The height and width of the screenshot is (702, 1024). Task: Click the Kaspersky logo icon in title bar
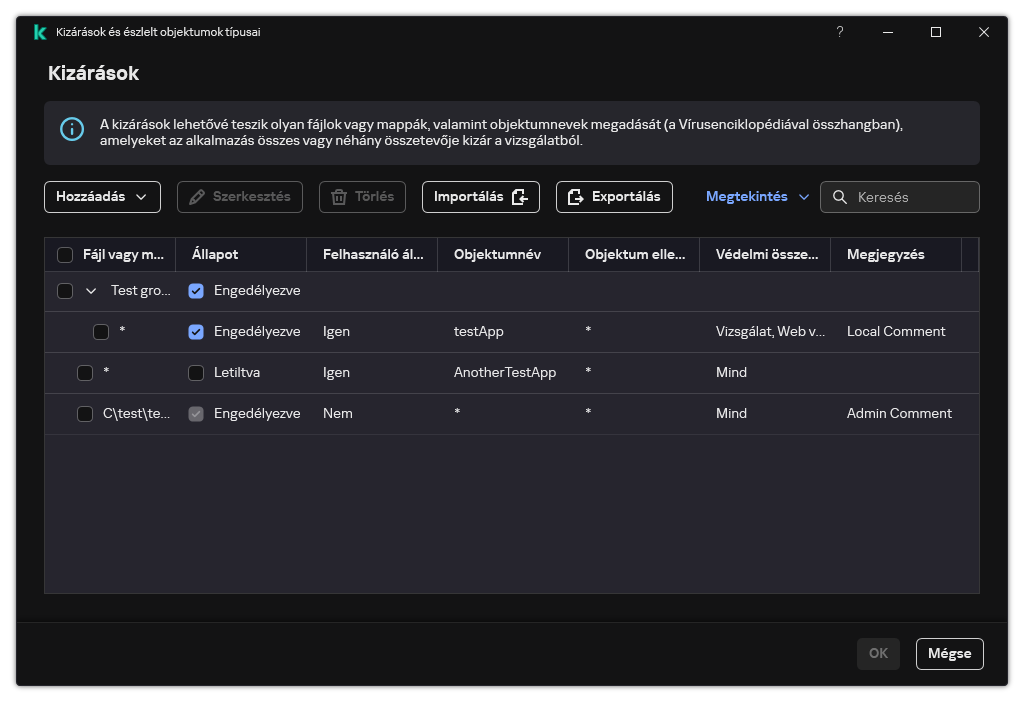point(40,32)
